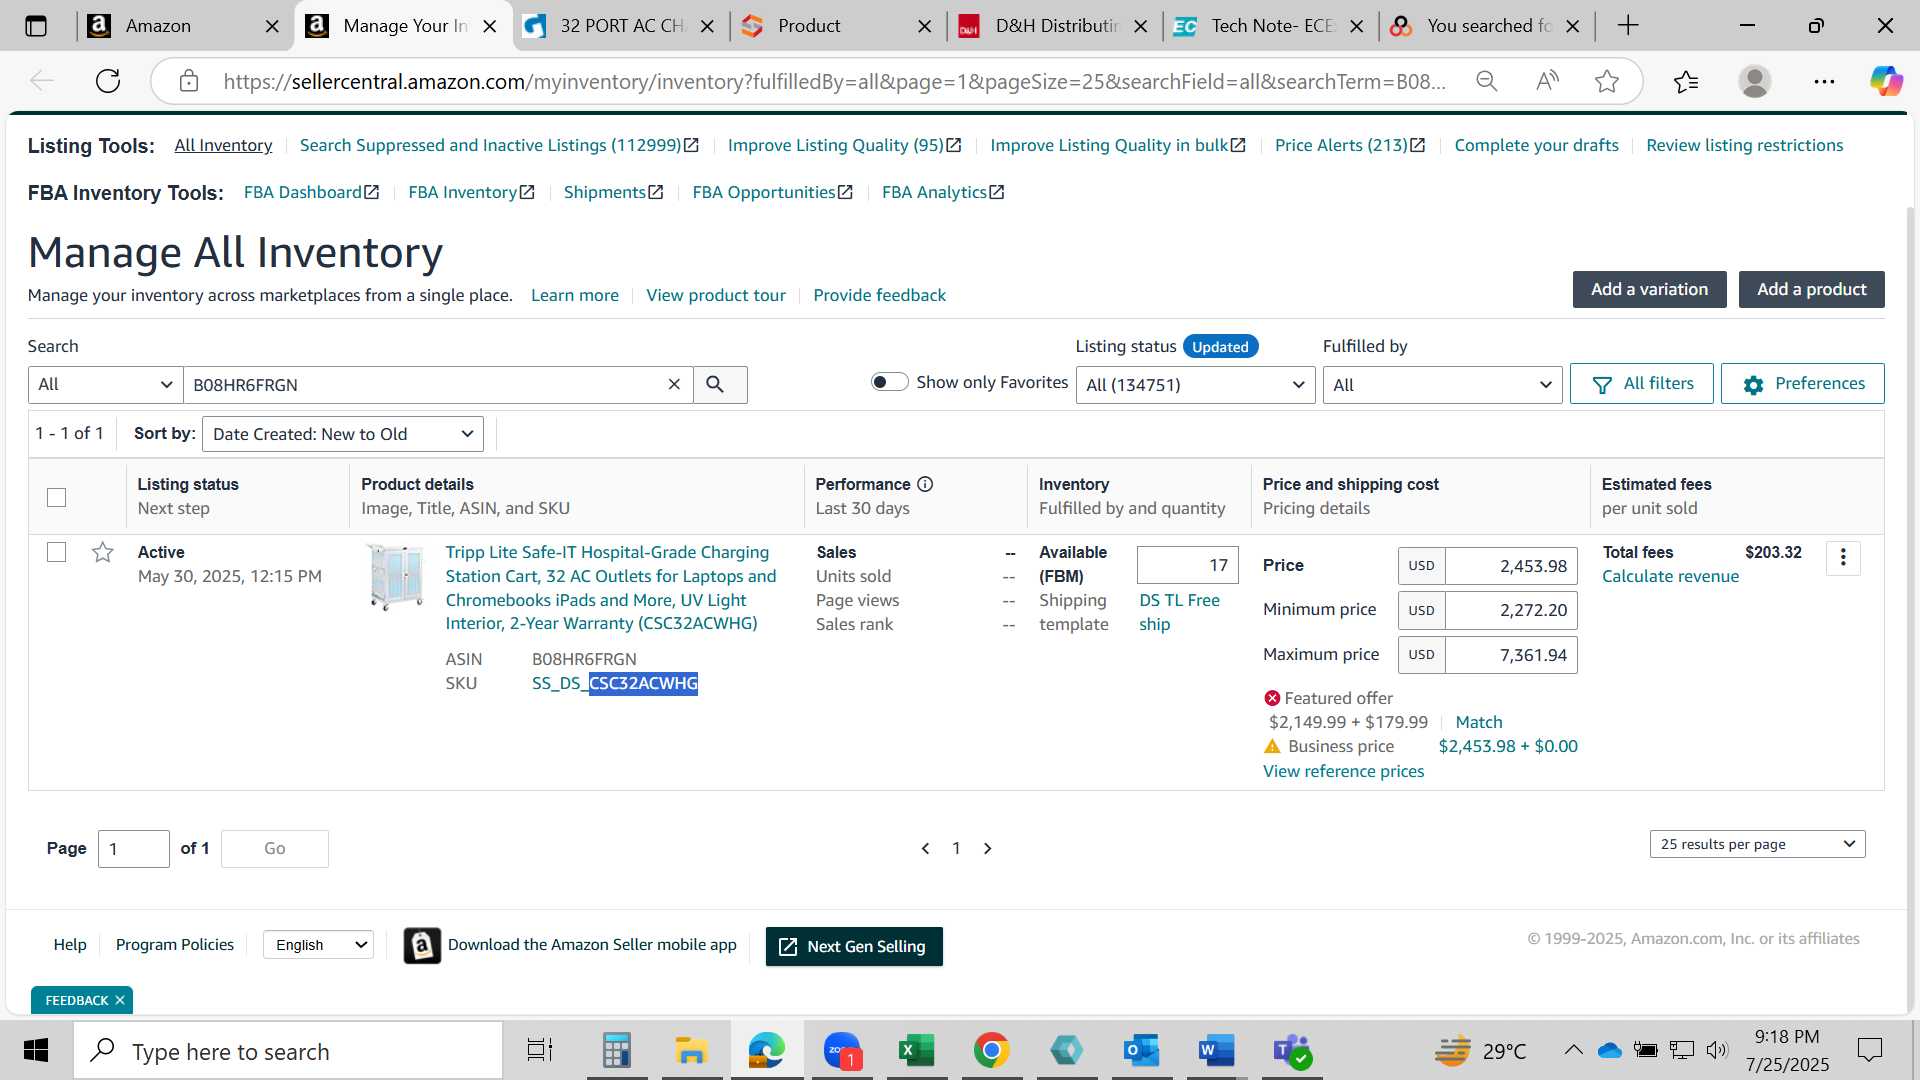This screenshot has height=1080, width=1920.
Task: Toggle Show only Favorites switch
Action: [x=889, y=382]
